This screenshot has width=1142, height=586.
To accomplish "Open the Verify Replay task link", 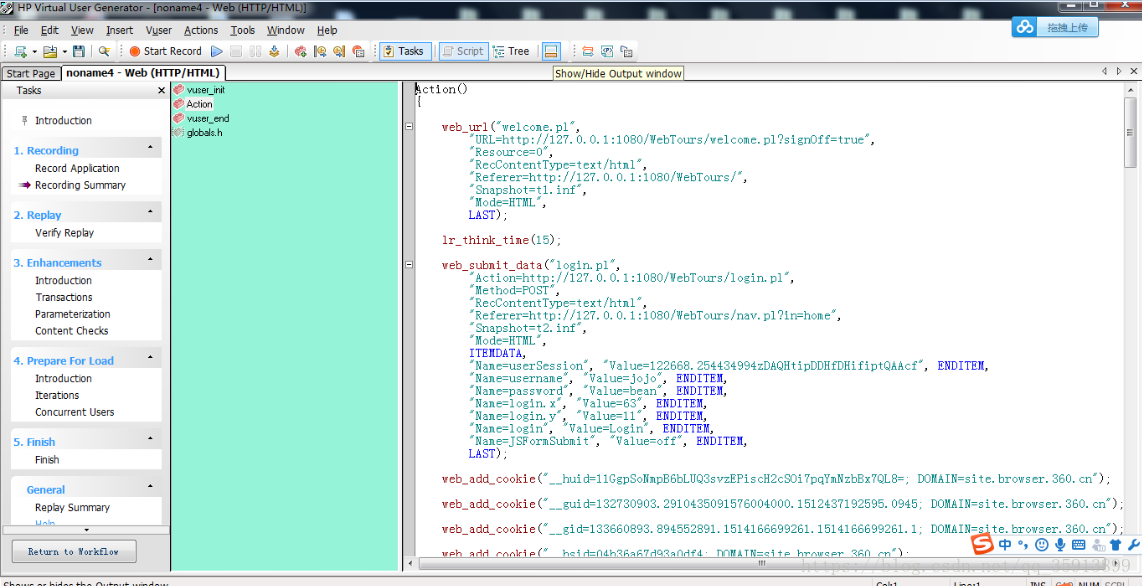I will [64, 233].
